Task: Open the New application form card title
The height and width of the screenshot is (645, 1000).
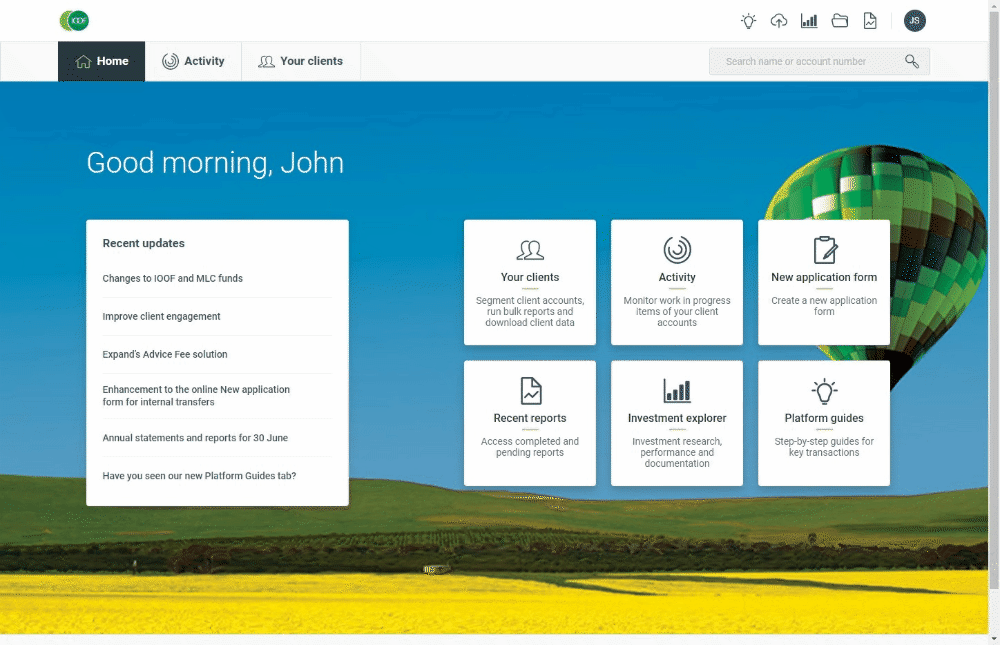Action: (824, 278)
